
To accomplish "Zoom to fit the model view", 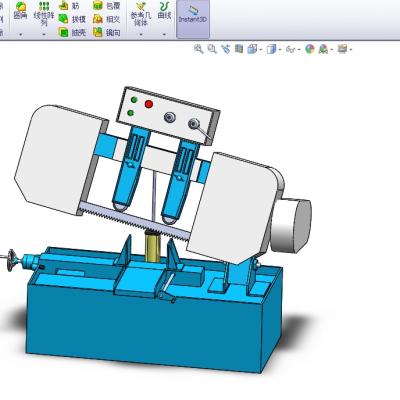I will (x=199, y=49).
